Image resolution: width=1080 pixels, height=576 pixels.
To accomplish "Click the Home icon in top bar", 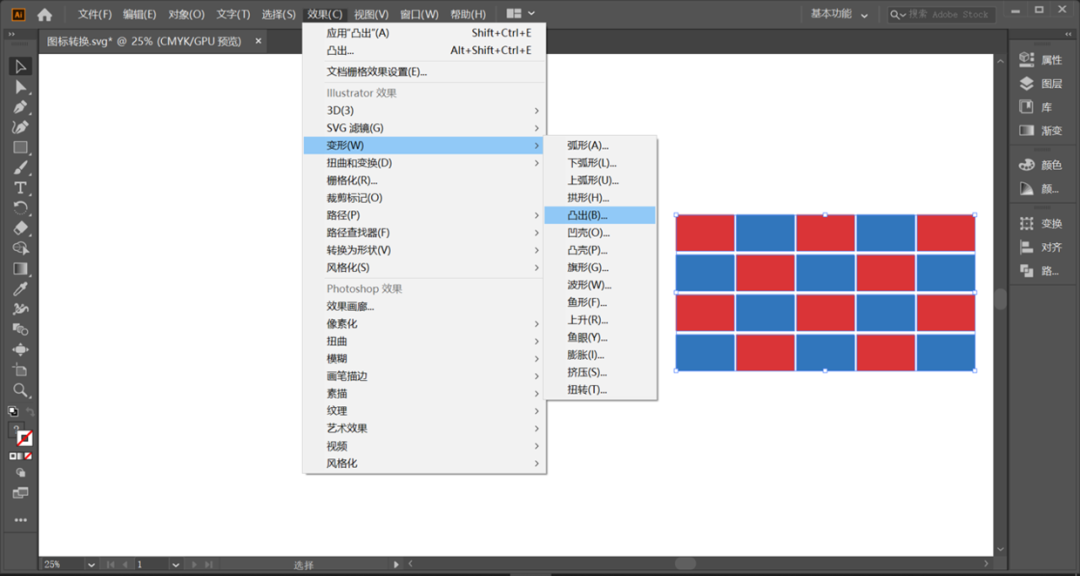I will click(45, 14).
